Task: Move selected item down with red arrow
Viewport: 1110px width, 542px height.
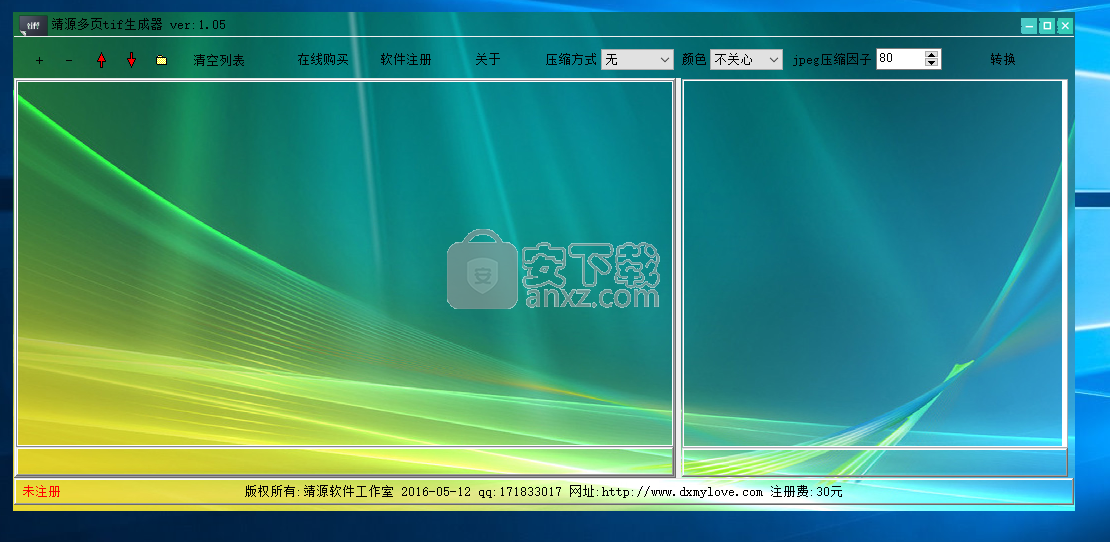Action: point(131,60)
